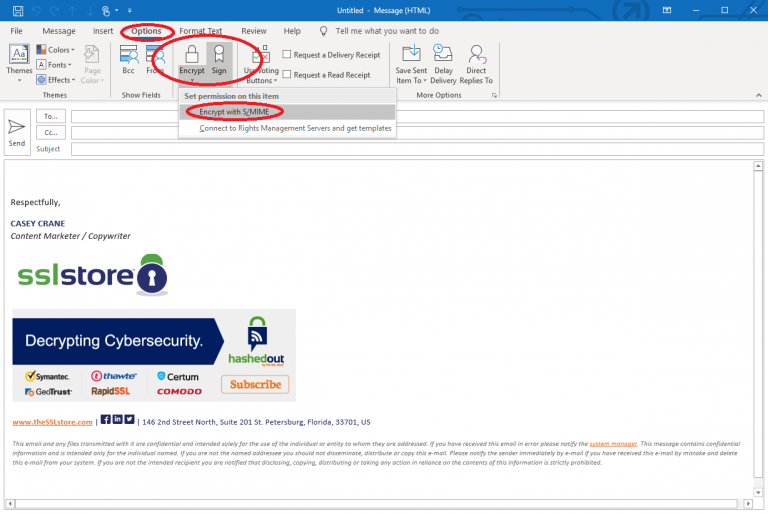The width and height of the screenshot is (768, 514).
Task: Enable Request a Read Receipt
Action: (x=287, y=75)
